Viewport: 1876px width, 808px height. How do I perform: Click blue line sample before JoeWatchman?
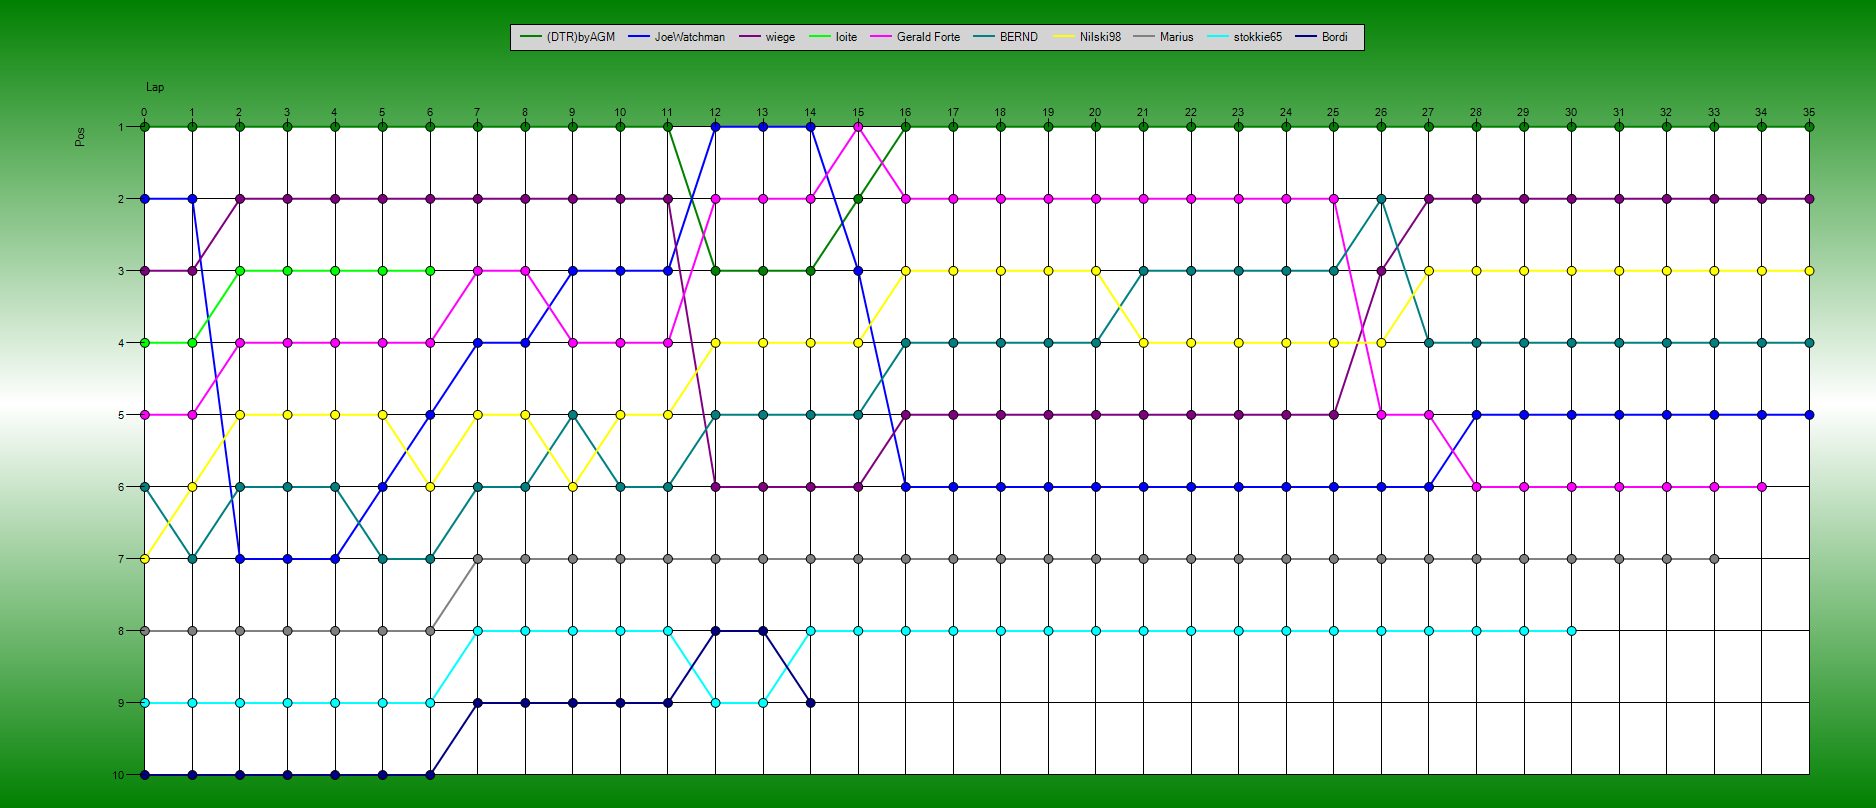(639, 37)
